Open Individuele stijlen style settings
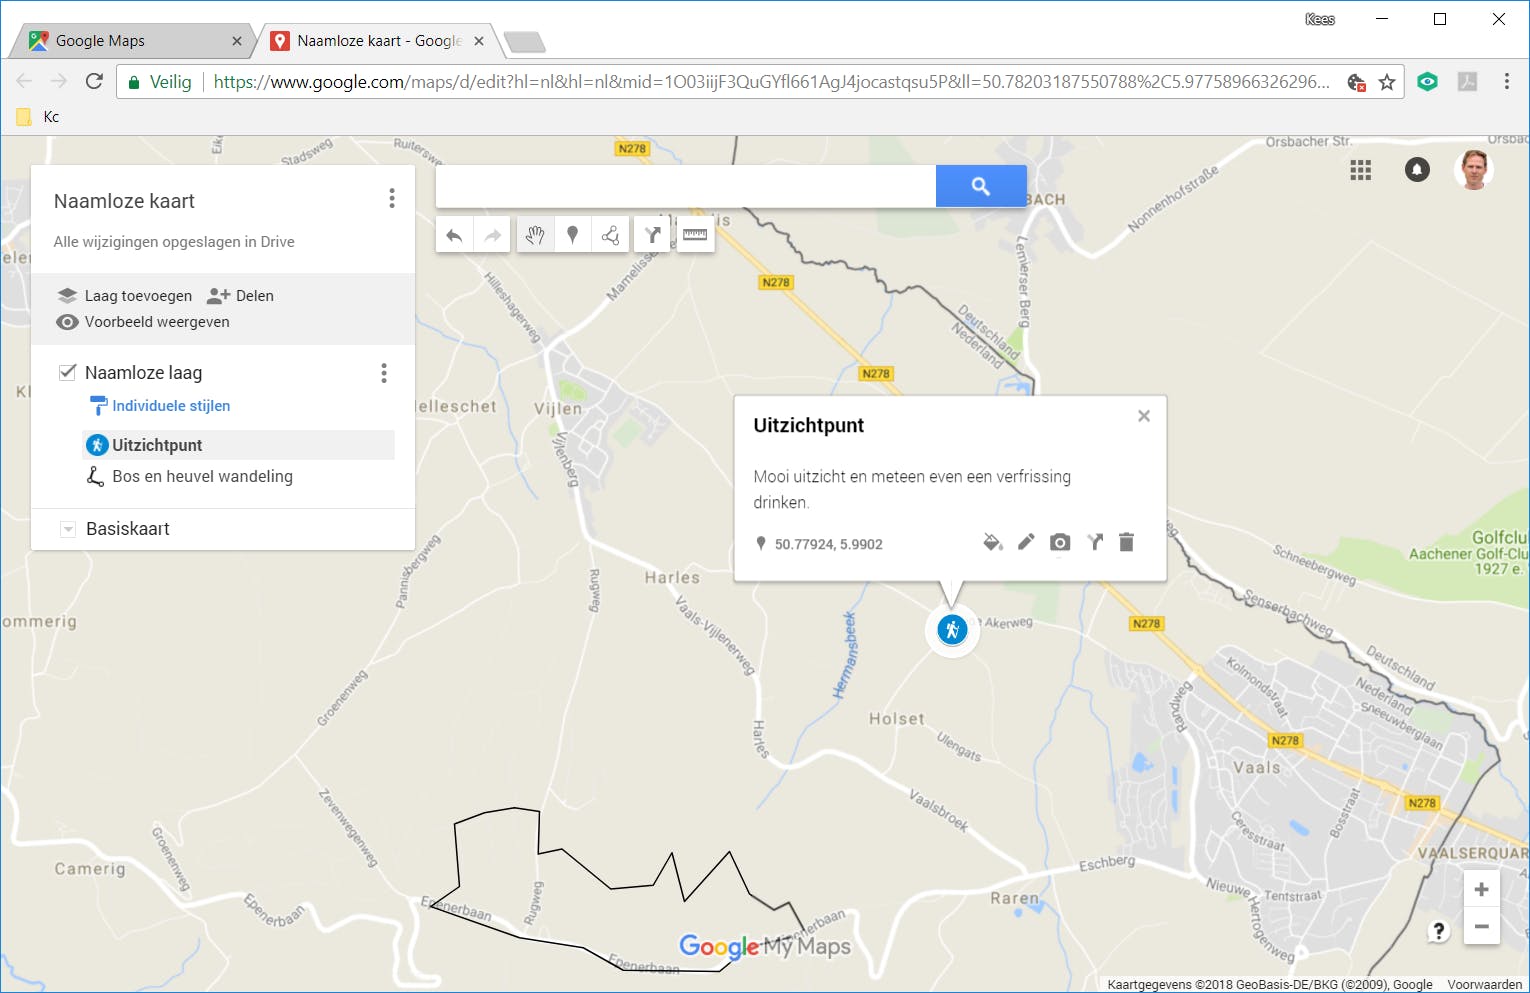1530x993 pixels. 160,406
